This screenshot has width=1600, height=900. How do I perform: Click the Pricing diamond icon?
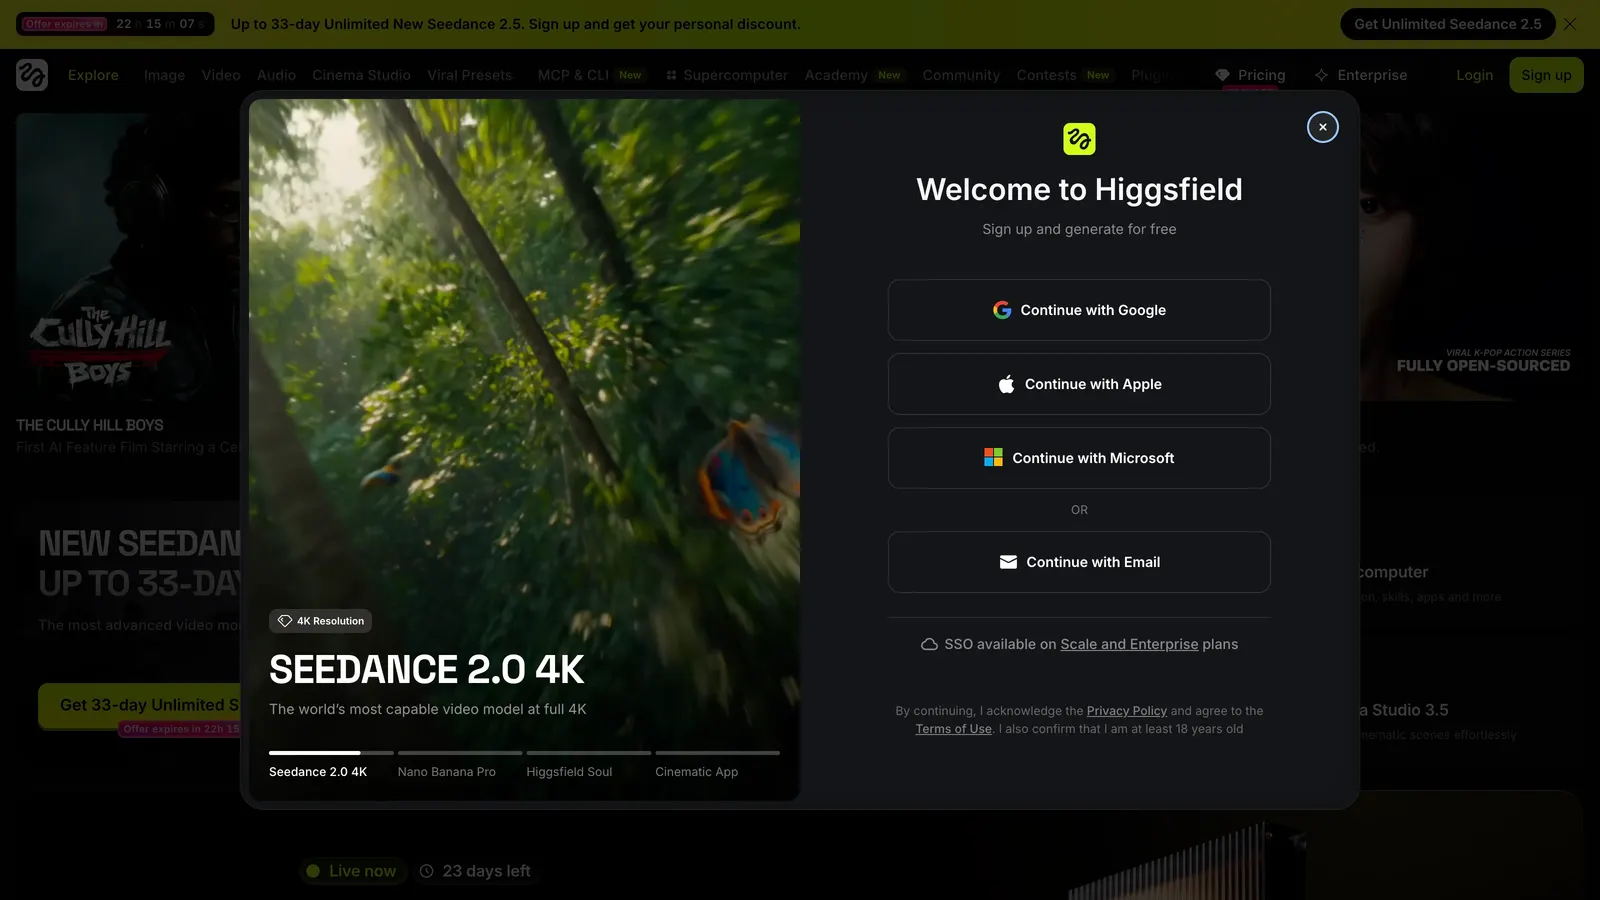pyautogui.click(x=1222, y=75)
